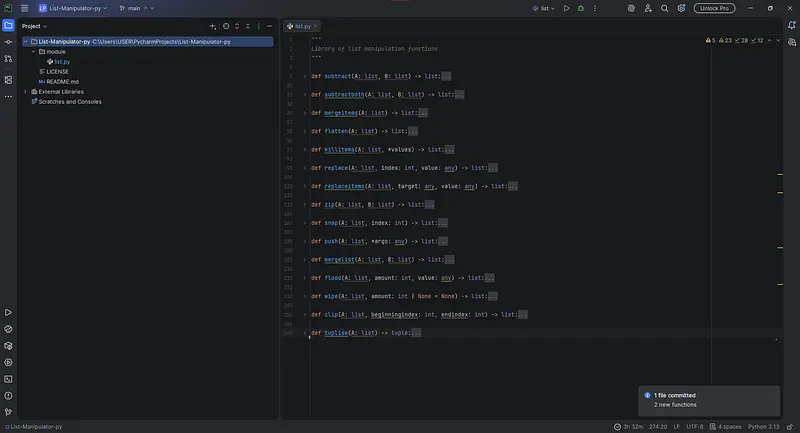The image size is (800, 433).
Task: Open the Problems tool window
Action: coord(8,395)
